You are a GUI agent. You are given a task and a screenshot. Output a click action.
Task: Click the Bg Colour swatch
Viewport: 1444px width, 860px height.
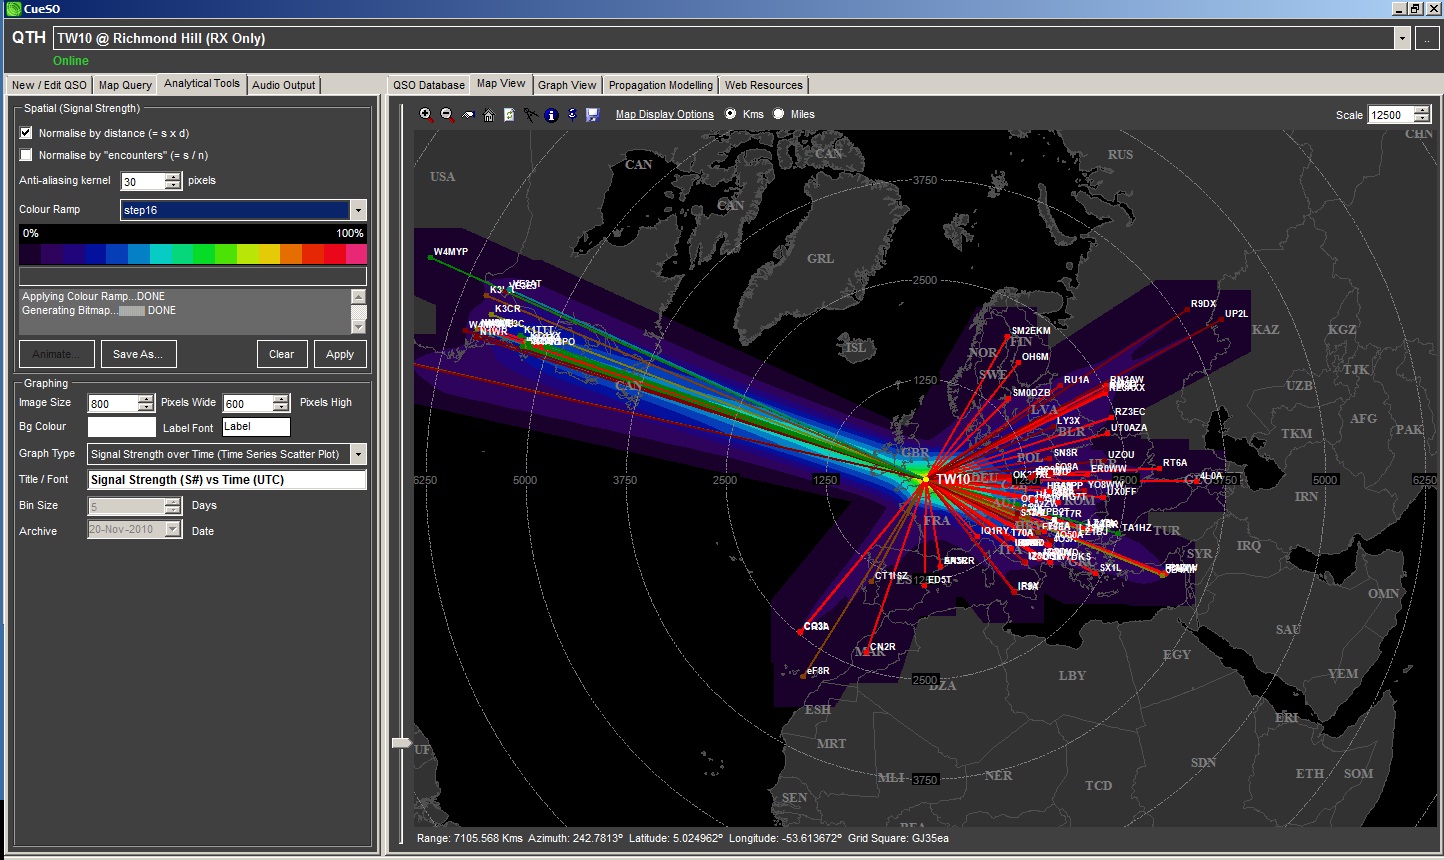pos(121,426)
